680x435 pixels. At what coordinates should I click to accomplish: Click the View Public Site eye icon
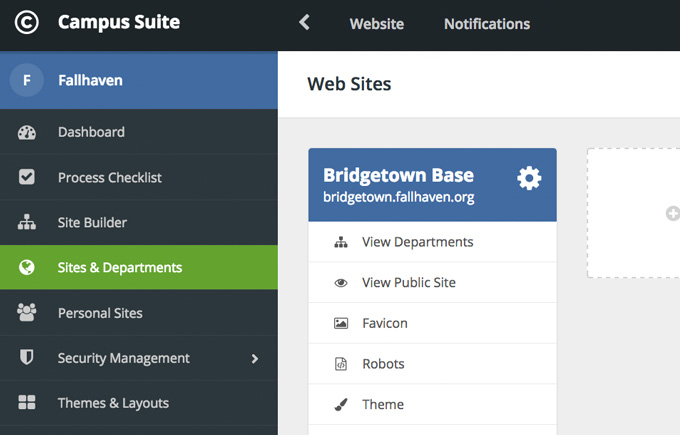(341, 283)
